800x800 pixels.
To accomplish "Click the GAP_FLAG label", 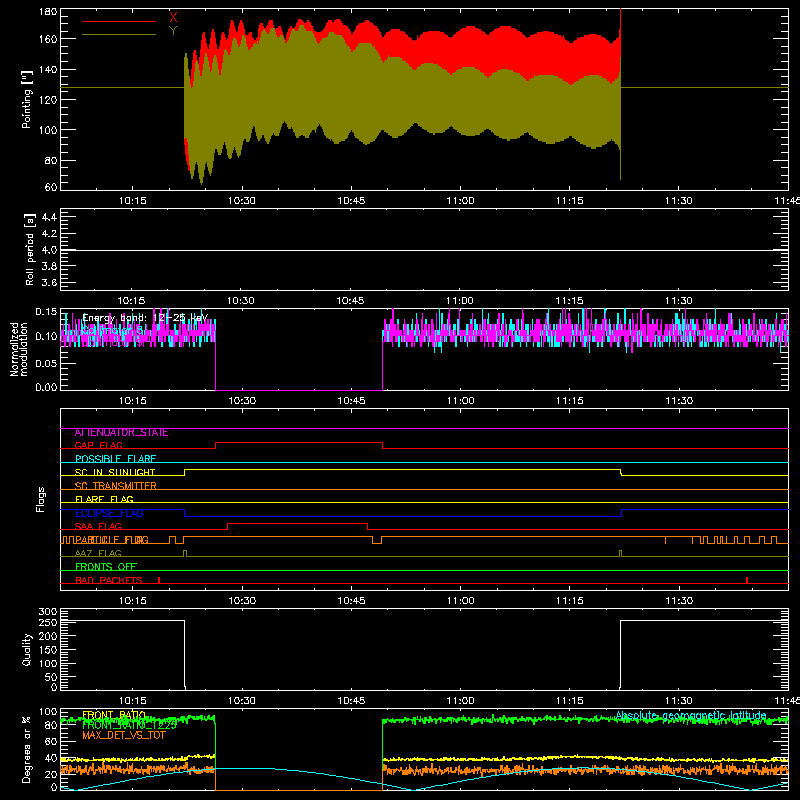I will [98, 445].
